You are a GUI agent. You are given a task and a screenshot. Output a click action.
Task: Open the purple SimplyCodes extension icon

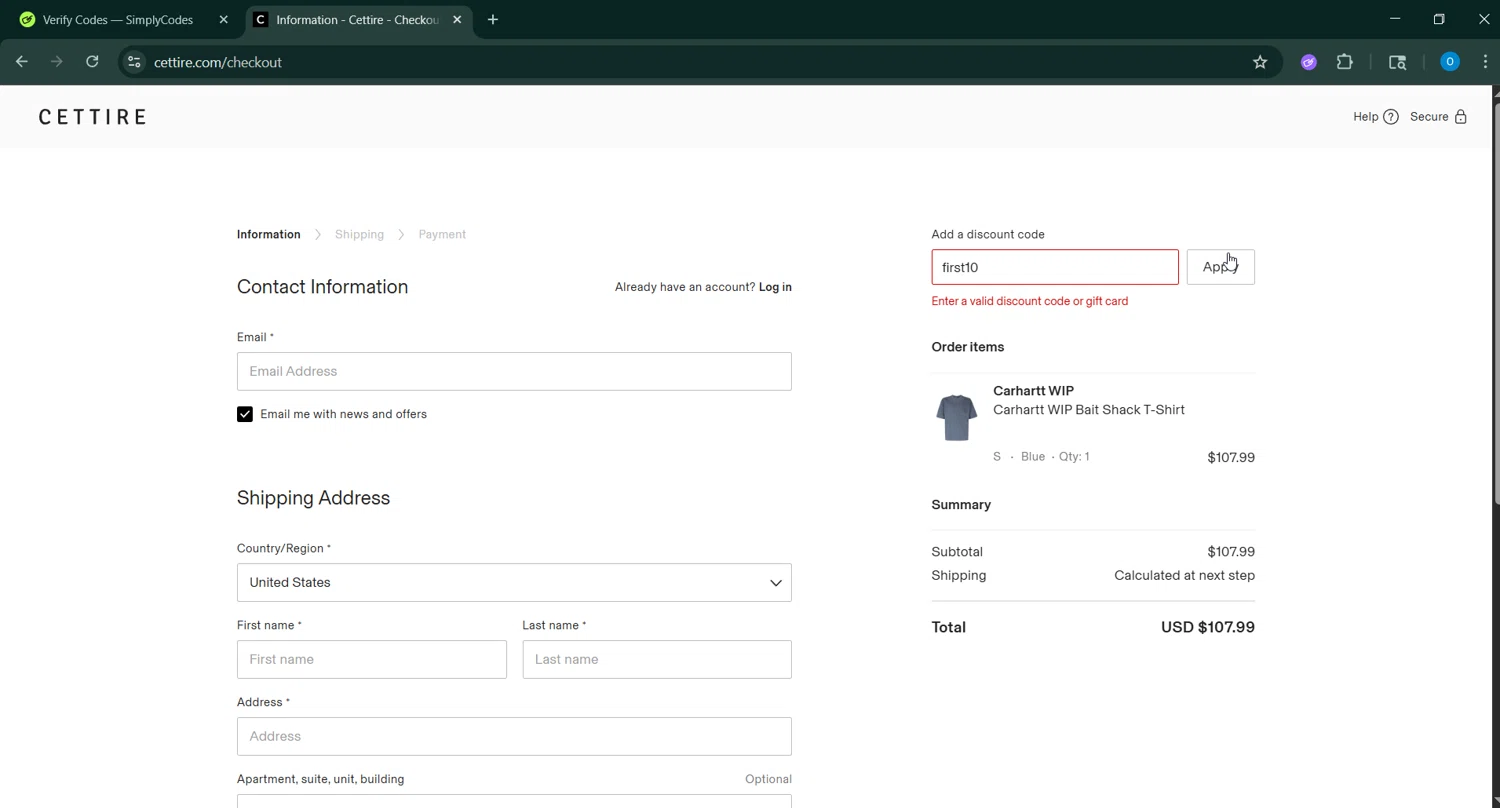pyautogui.click(x=1308, y=62)
